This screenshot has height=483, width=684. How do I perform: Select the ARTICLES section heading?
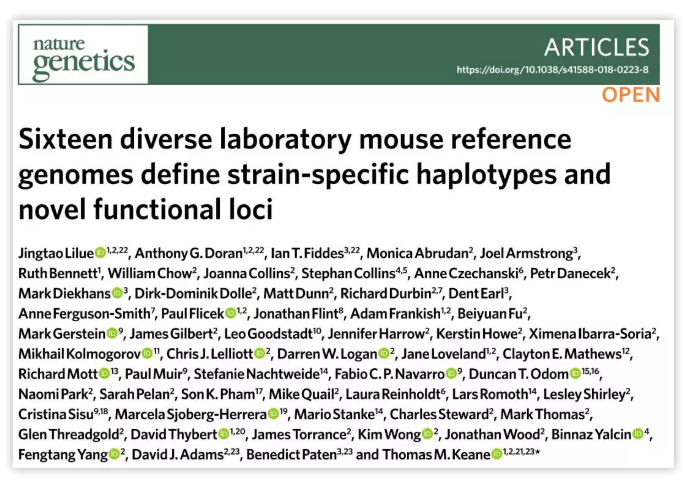click(x=596, y=47)
